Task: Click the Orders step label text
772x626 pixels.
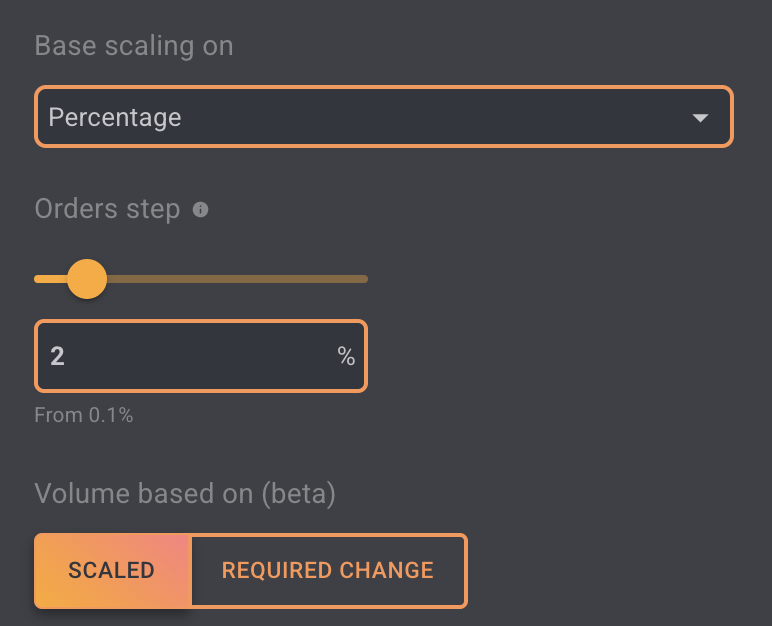Action: [107, 209]
